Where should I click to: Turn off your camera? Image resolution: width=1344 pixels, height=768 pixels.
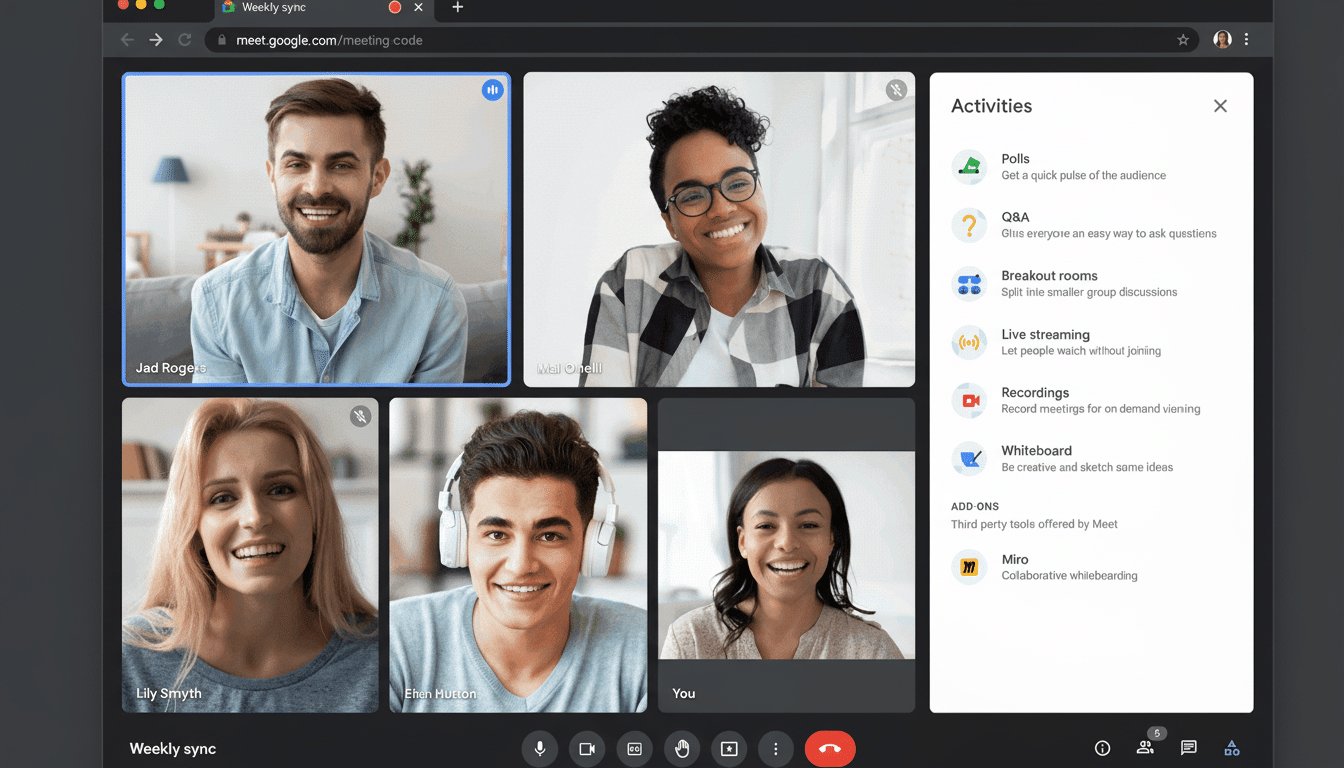click(x=587, y=748)
